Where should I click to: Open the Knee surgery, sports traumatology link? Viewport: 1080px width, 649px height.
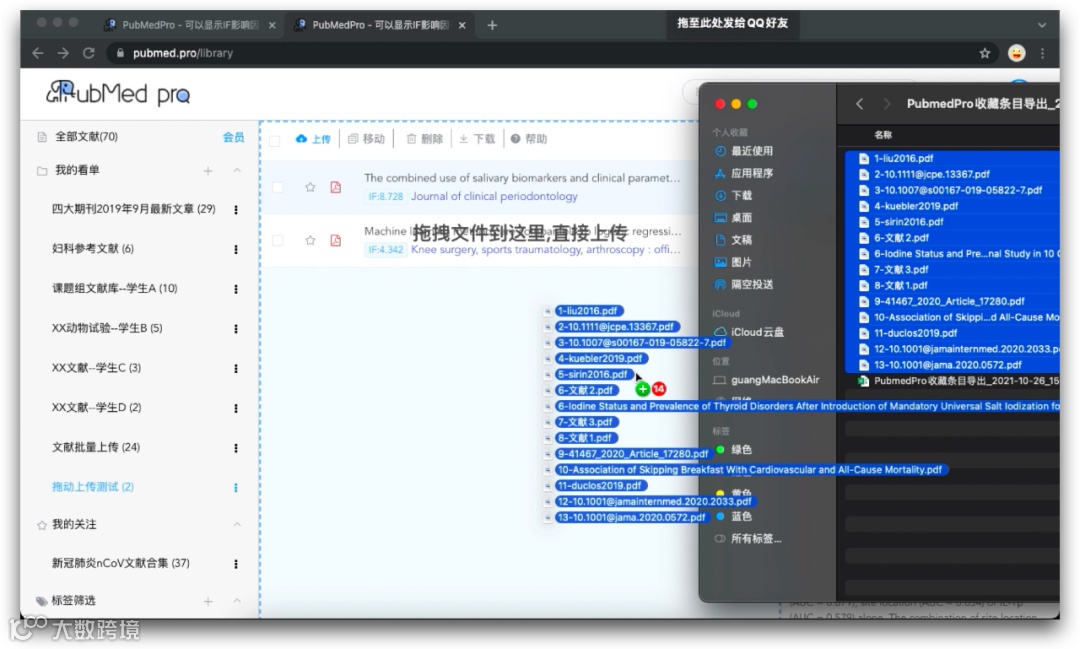click(x=546, y=249)
